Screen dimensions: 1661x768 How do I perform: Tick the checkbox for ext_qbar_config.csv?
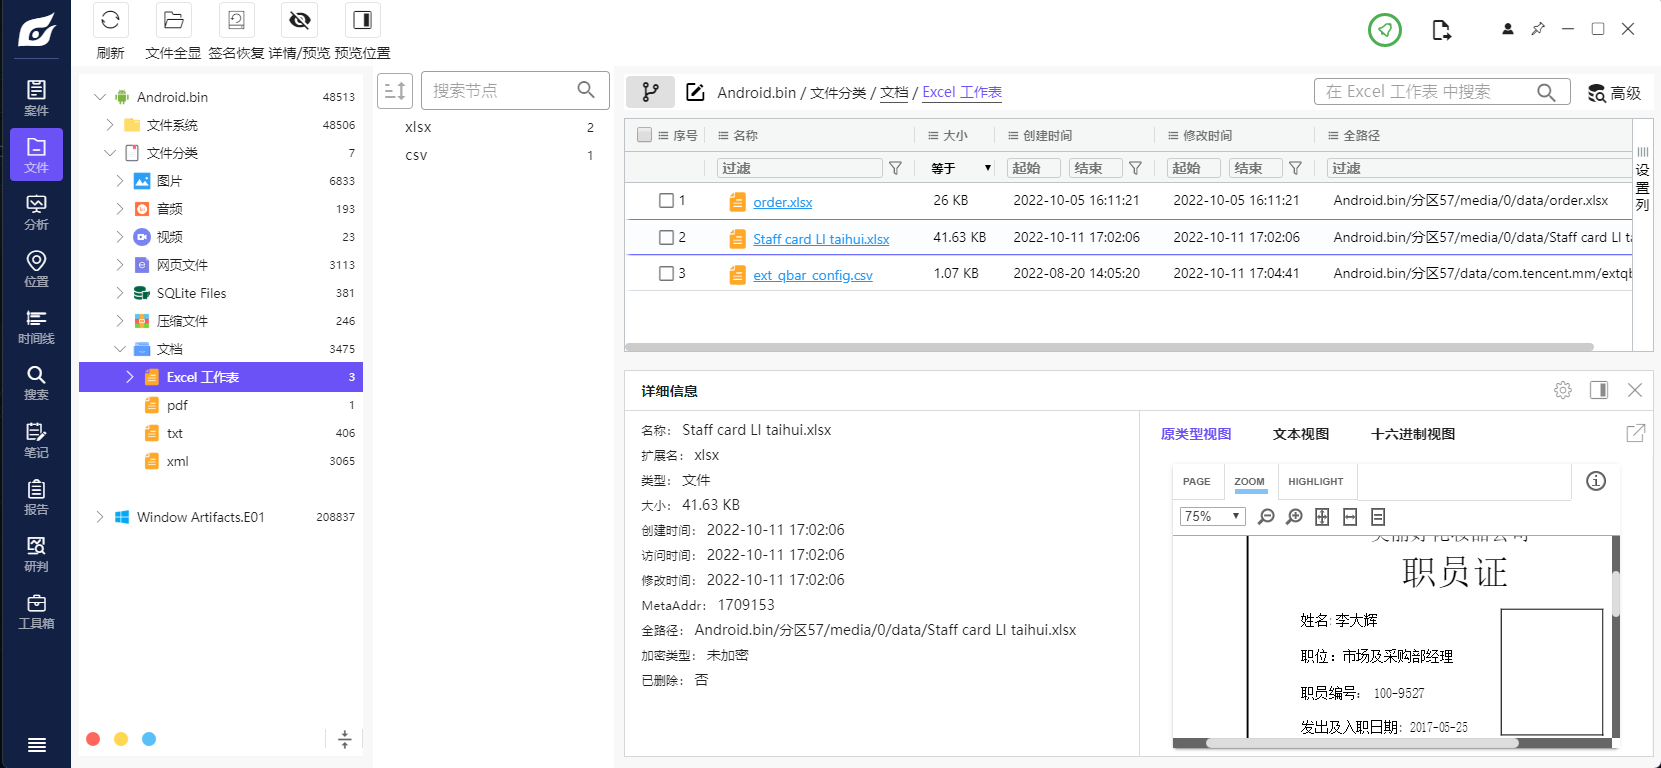[666, 273]
